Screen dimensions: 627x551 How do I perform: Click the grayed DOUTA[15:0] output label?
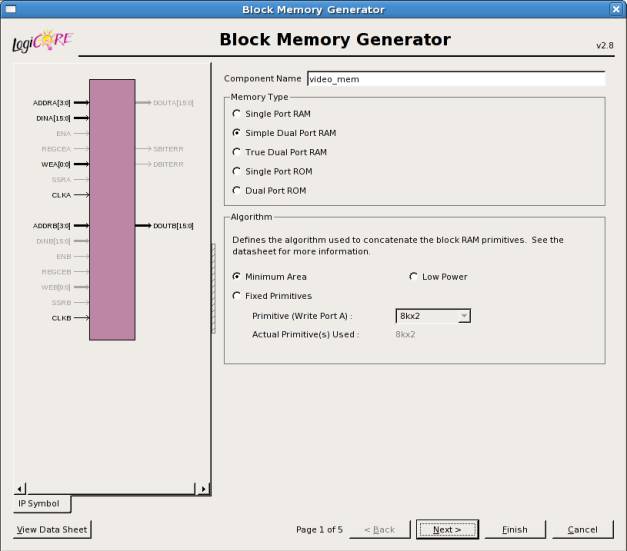coord(173,103)
